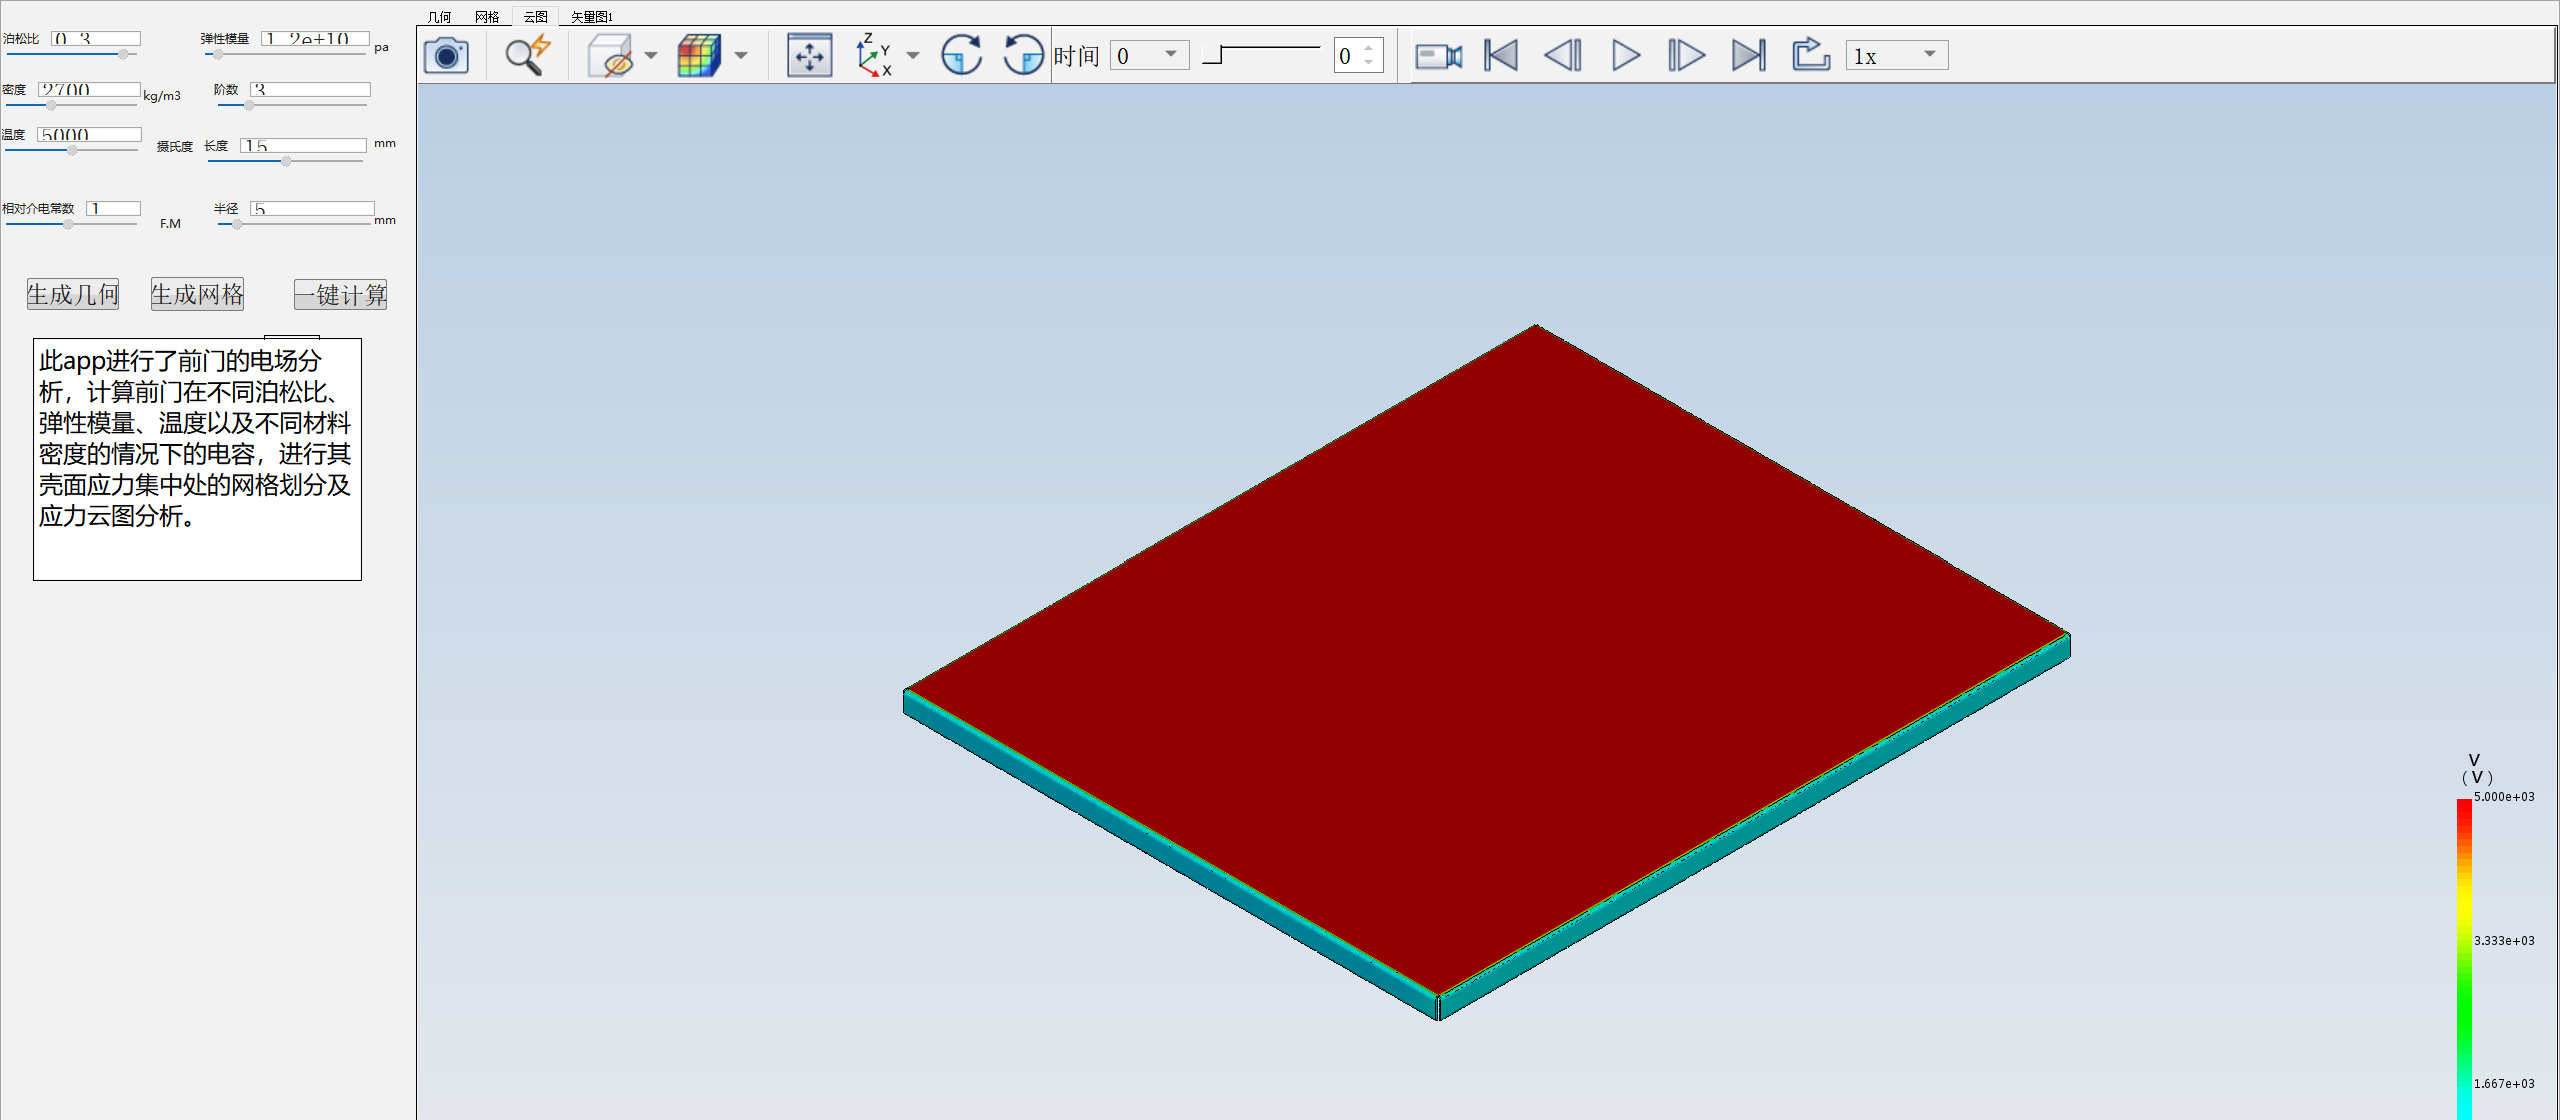Take a snapshot with the camera icon

click(x=446, y=55)
